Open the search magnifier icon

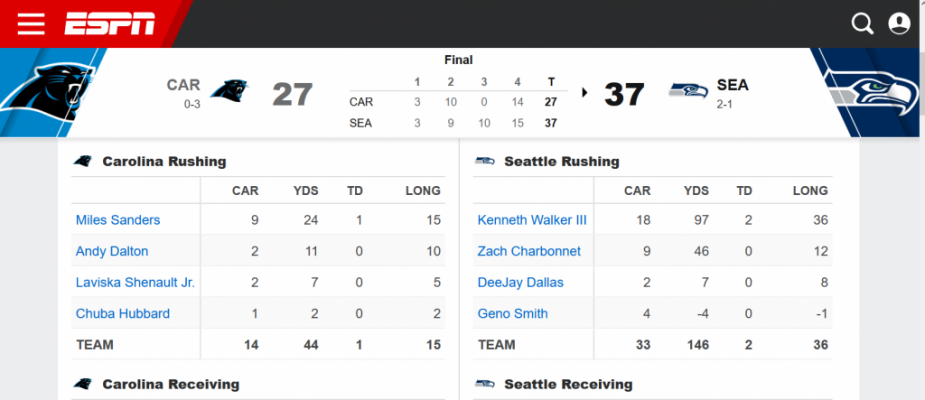862,24
